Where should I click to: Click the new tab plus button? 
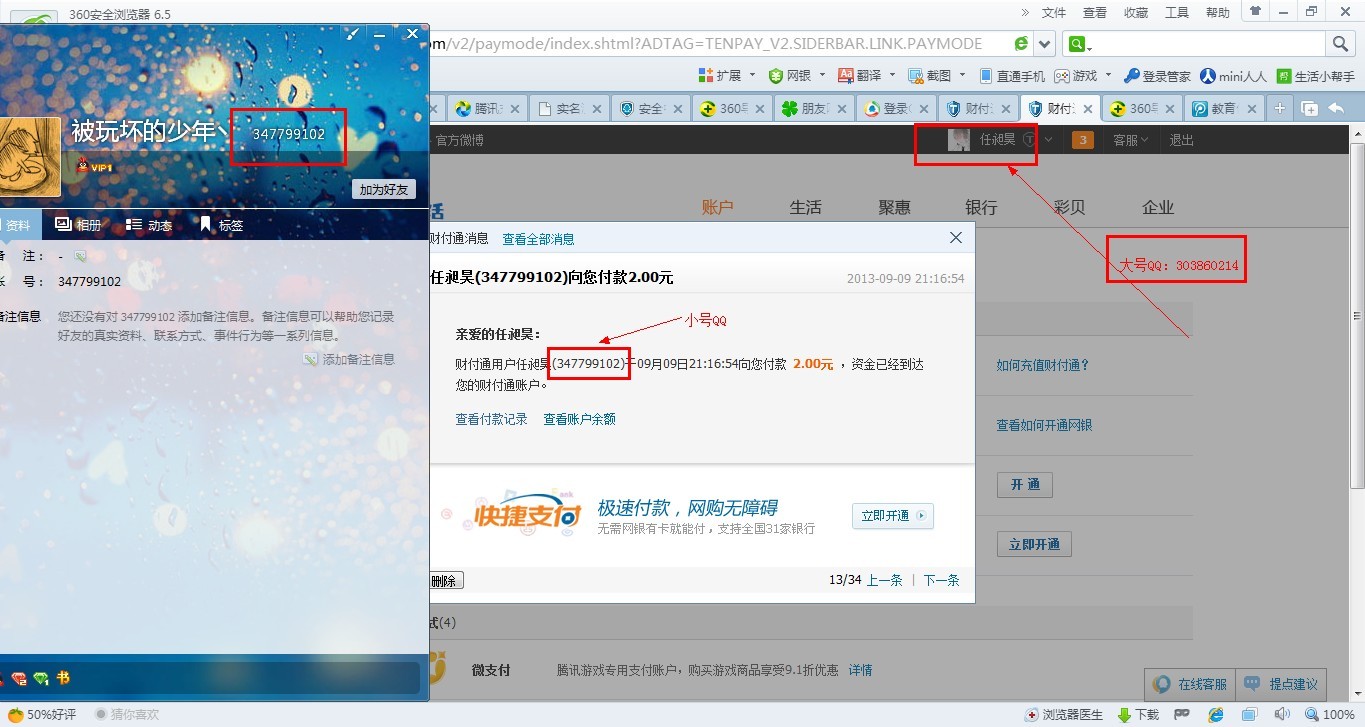1279,109
